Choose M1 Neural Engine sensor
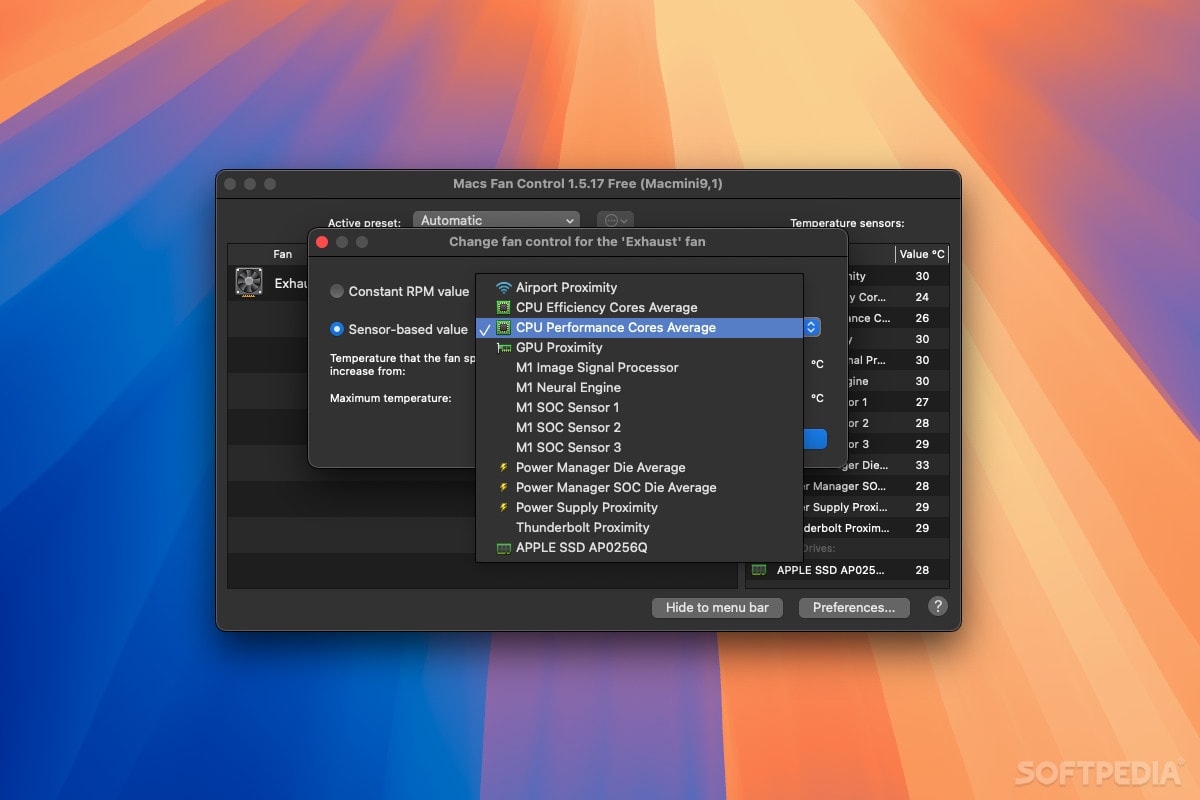The image size is (1200, 800). click(639, 387)
